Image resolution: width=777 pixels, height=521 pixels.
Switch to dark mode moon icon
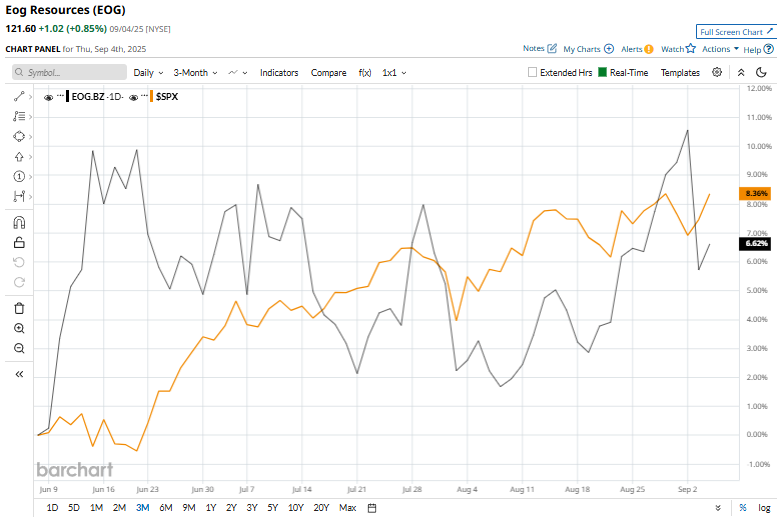tap(761, 72)
